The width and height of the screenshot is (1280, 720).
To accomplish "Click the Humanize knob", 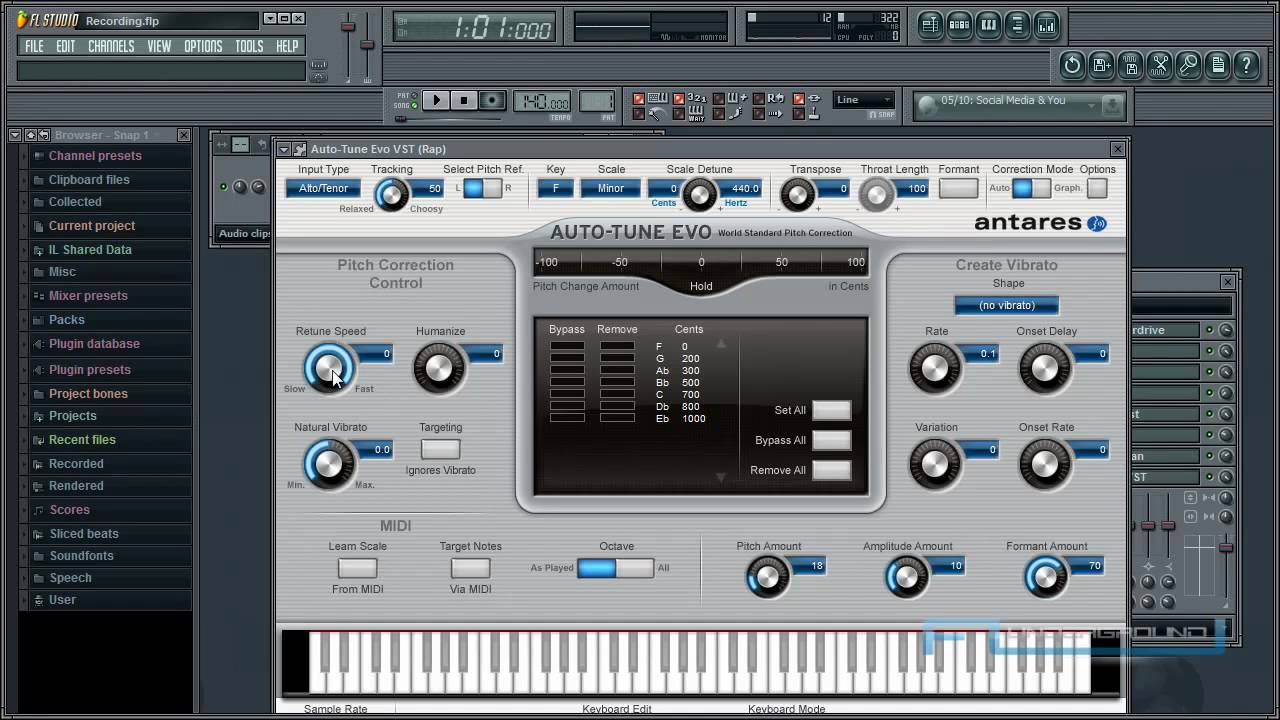I will pyautogui.click(x=438, y=367).
